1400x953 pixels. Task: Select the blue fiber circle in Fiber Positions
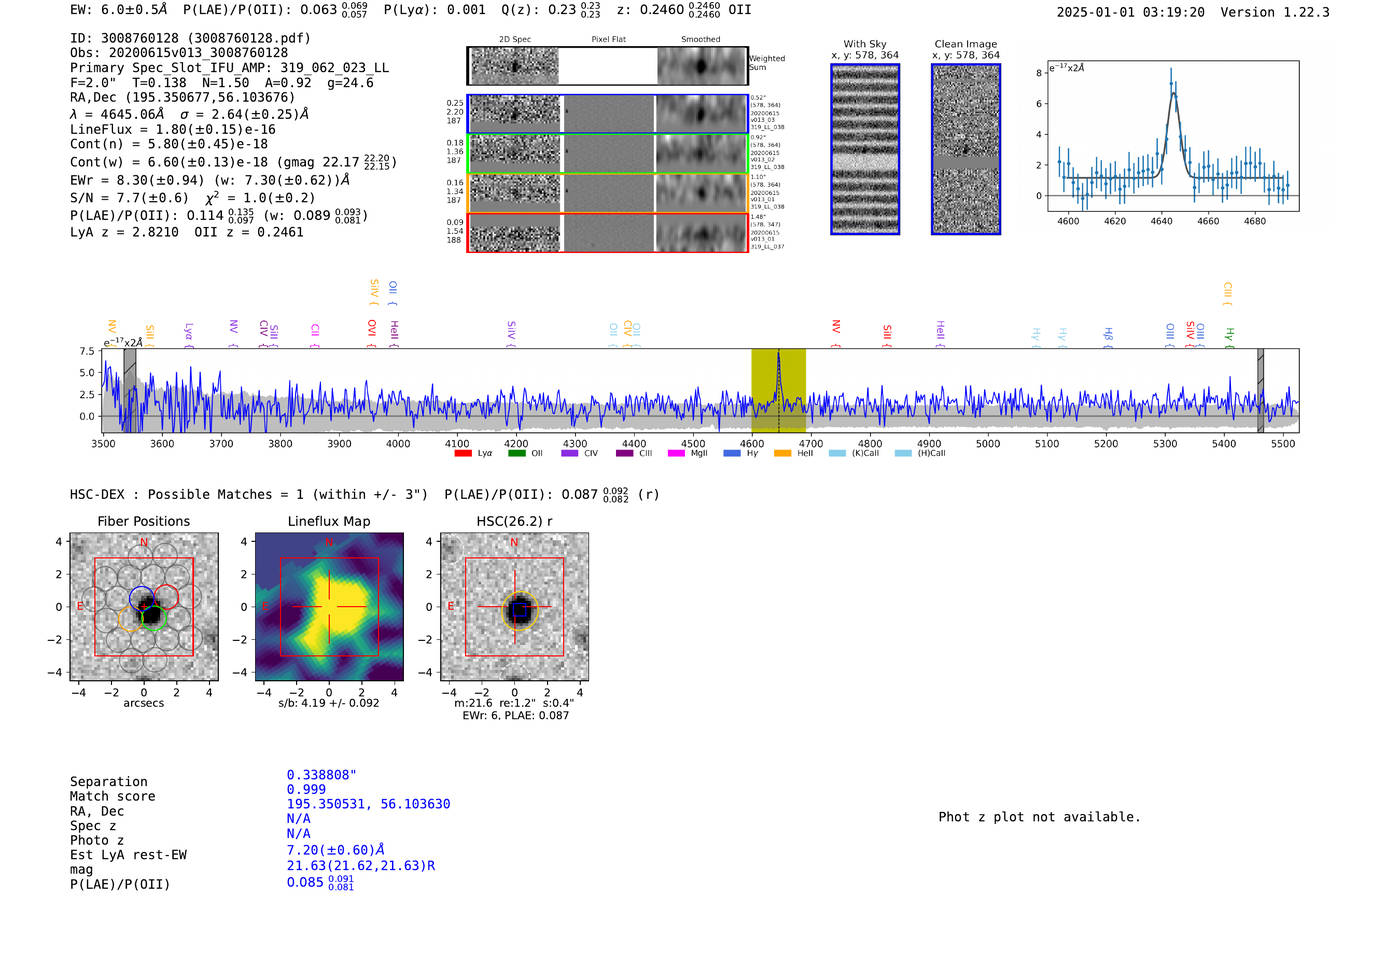click(141, 598)
